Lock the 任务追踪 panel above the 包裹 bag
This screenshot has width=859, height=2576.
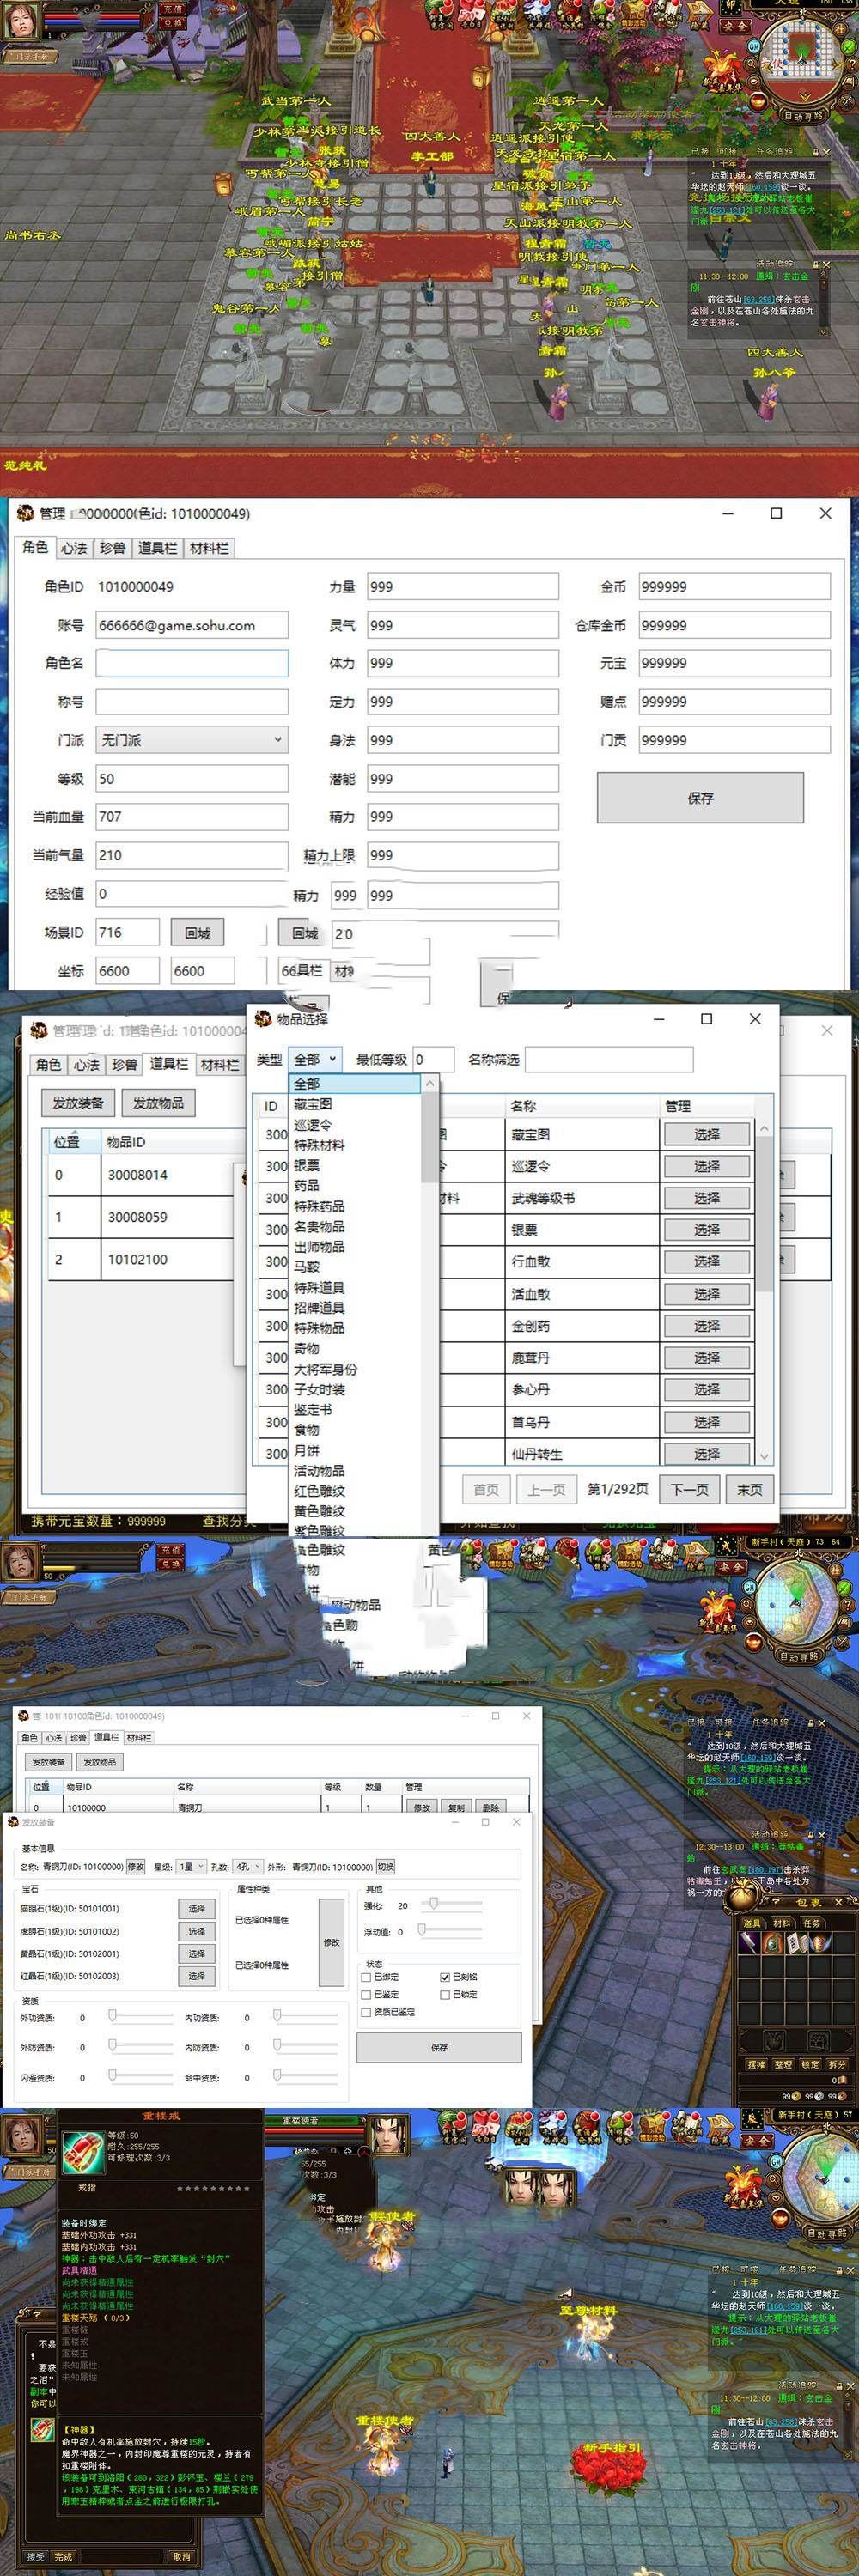click(810, 1723)
